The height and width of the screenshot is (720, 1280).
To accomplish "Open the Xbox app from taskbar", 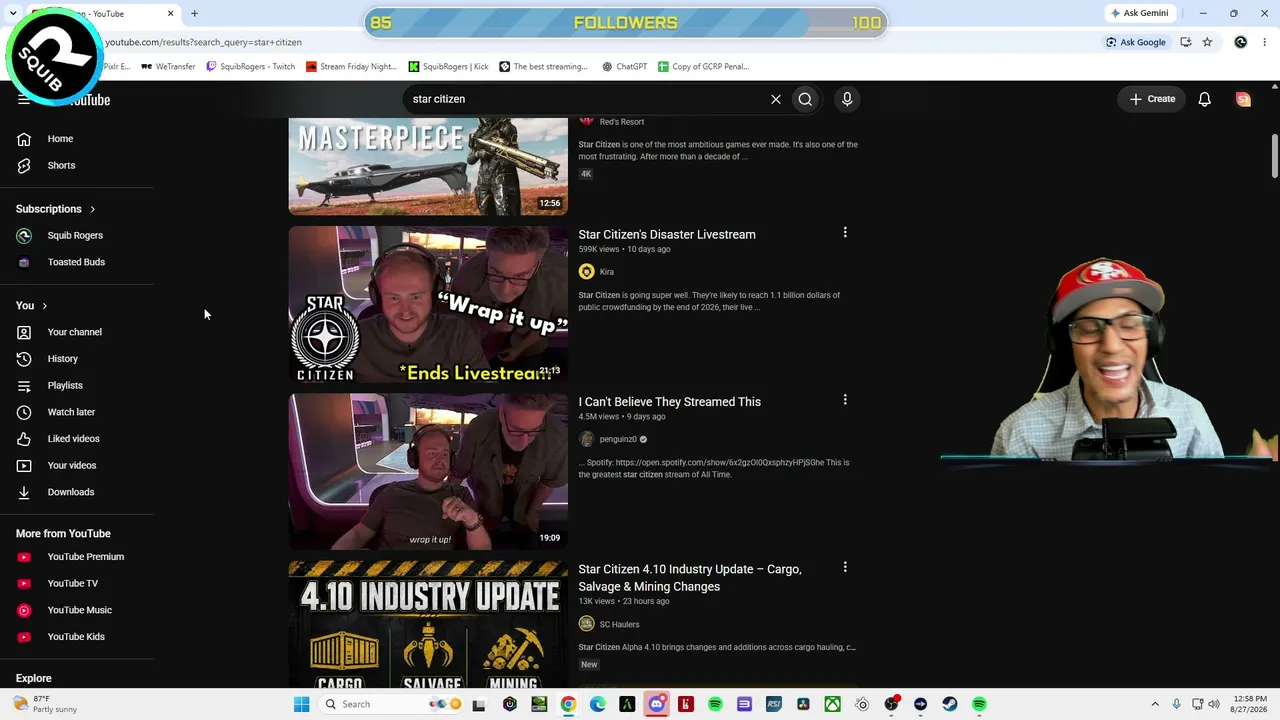I will 832,704.
